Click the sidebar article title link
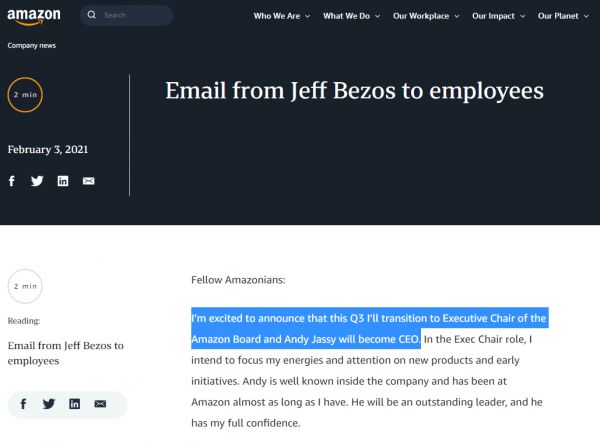This screenshot has width=600, height=444. 65,352
